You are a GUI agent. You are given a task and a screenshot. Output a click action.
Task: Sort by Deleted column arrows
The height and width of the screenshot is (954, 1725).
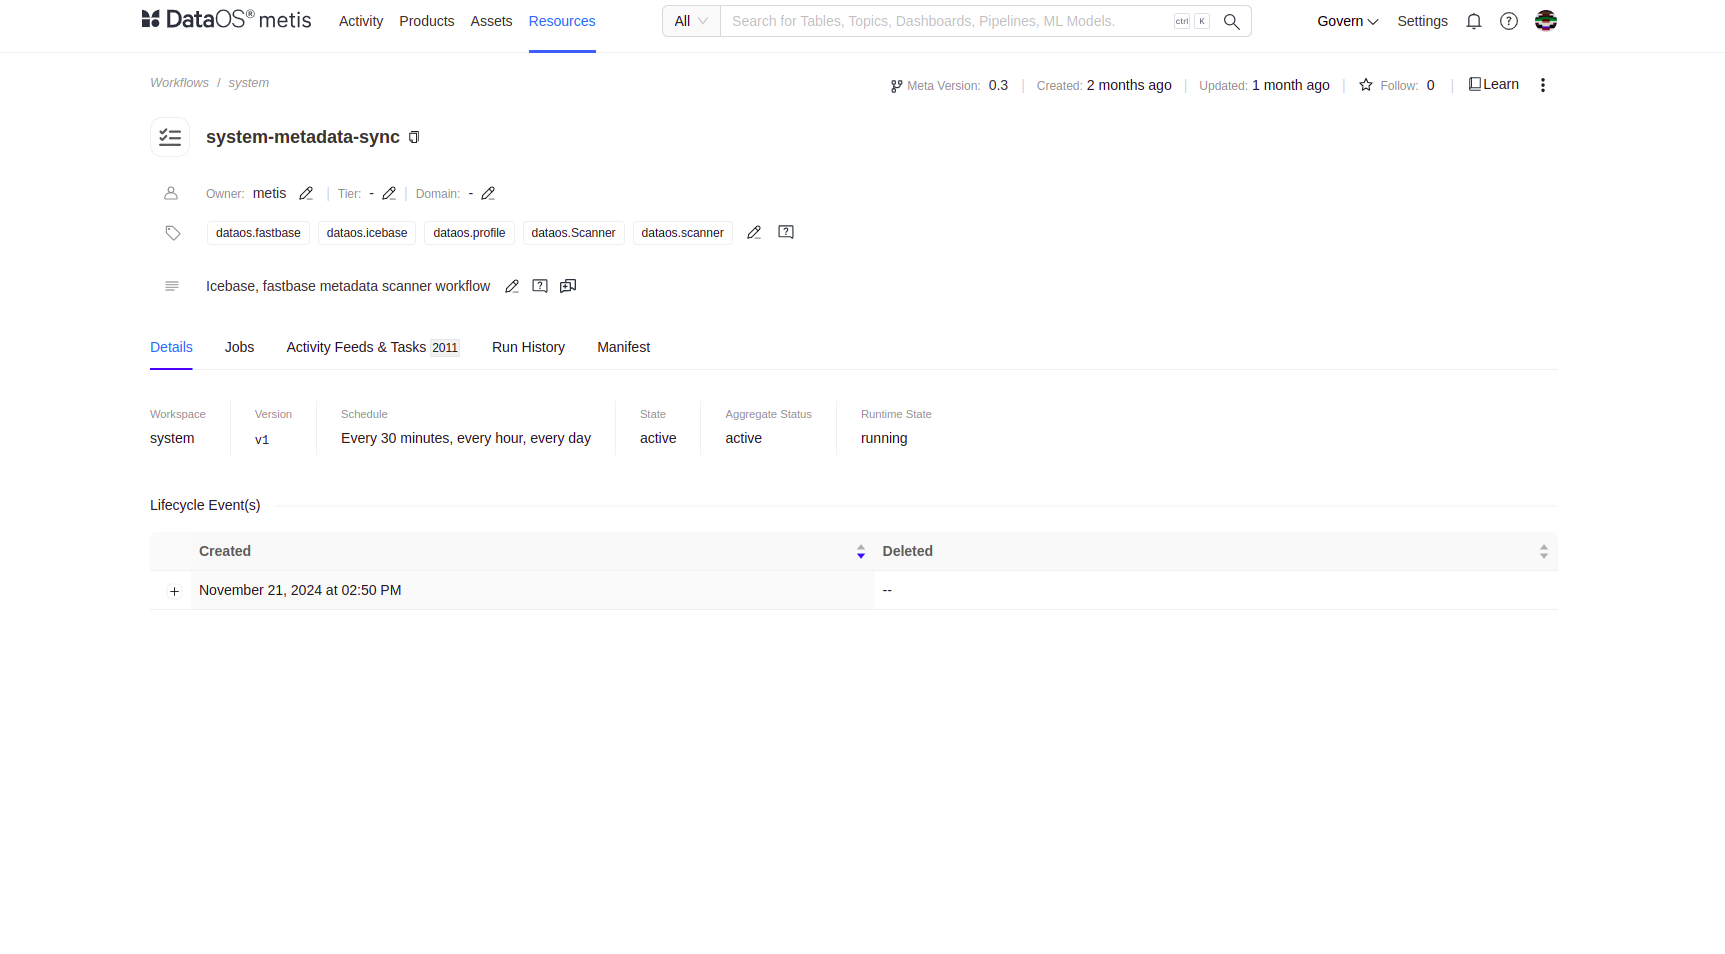pyautogui.click(x=1544, y=552)
